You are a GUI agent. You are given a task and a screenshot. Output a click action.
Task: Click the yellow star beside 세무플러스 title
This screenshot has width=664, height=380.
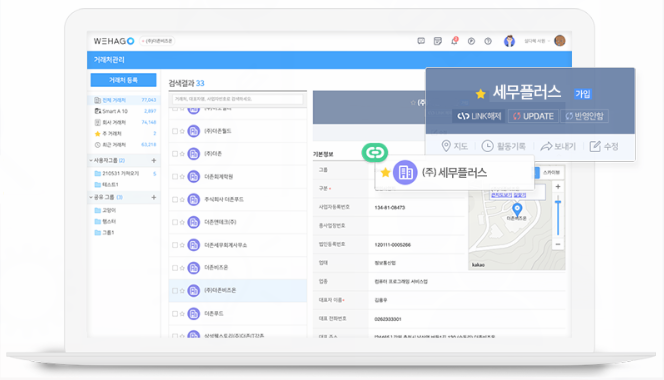tap(480, 94)
